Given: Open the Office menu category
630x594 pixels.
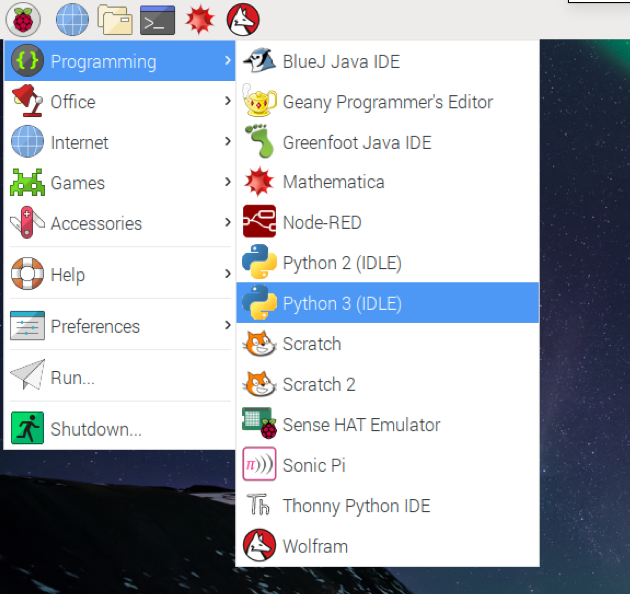Looking at the screenshot, I should [x=120, y=101].
